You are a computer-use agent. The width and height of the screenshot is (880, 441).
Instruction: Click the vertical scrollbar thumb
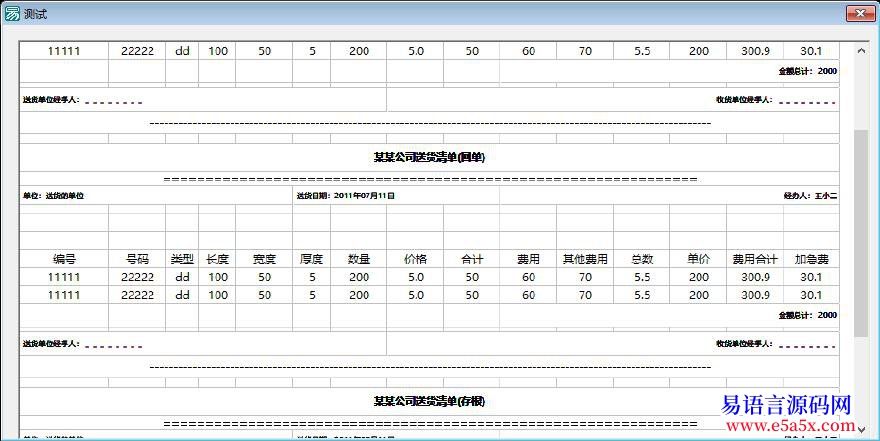tap(861, 233)
